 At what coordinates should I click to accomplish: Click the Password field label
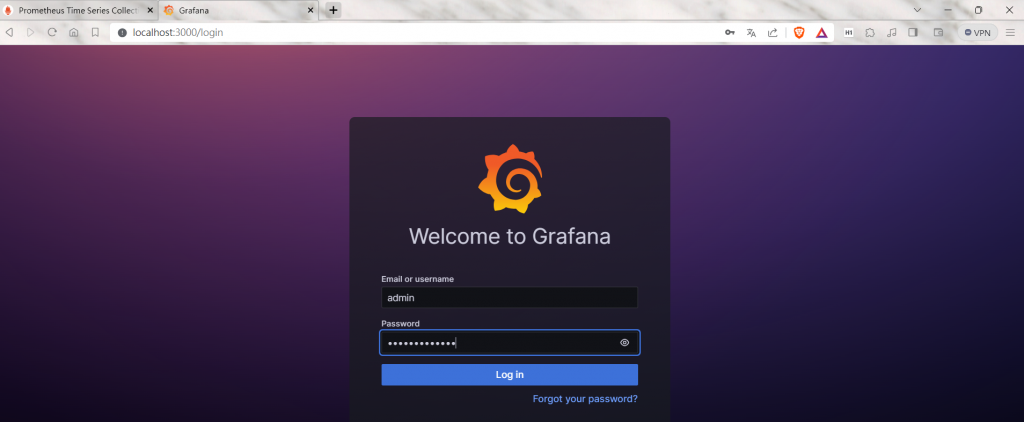point(400,323)
